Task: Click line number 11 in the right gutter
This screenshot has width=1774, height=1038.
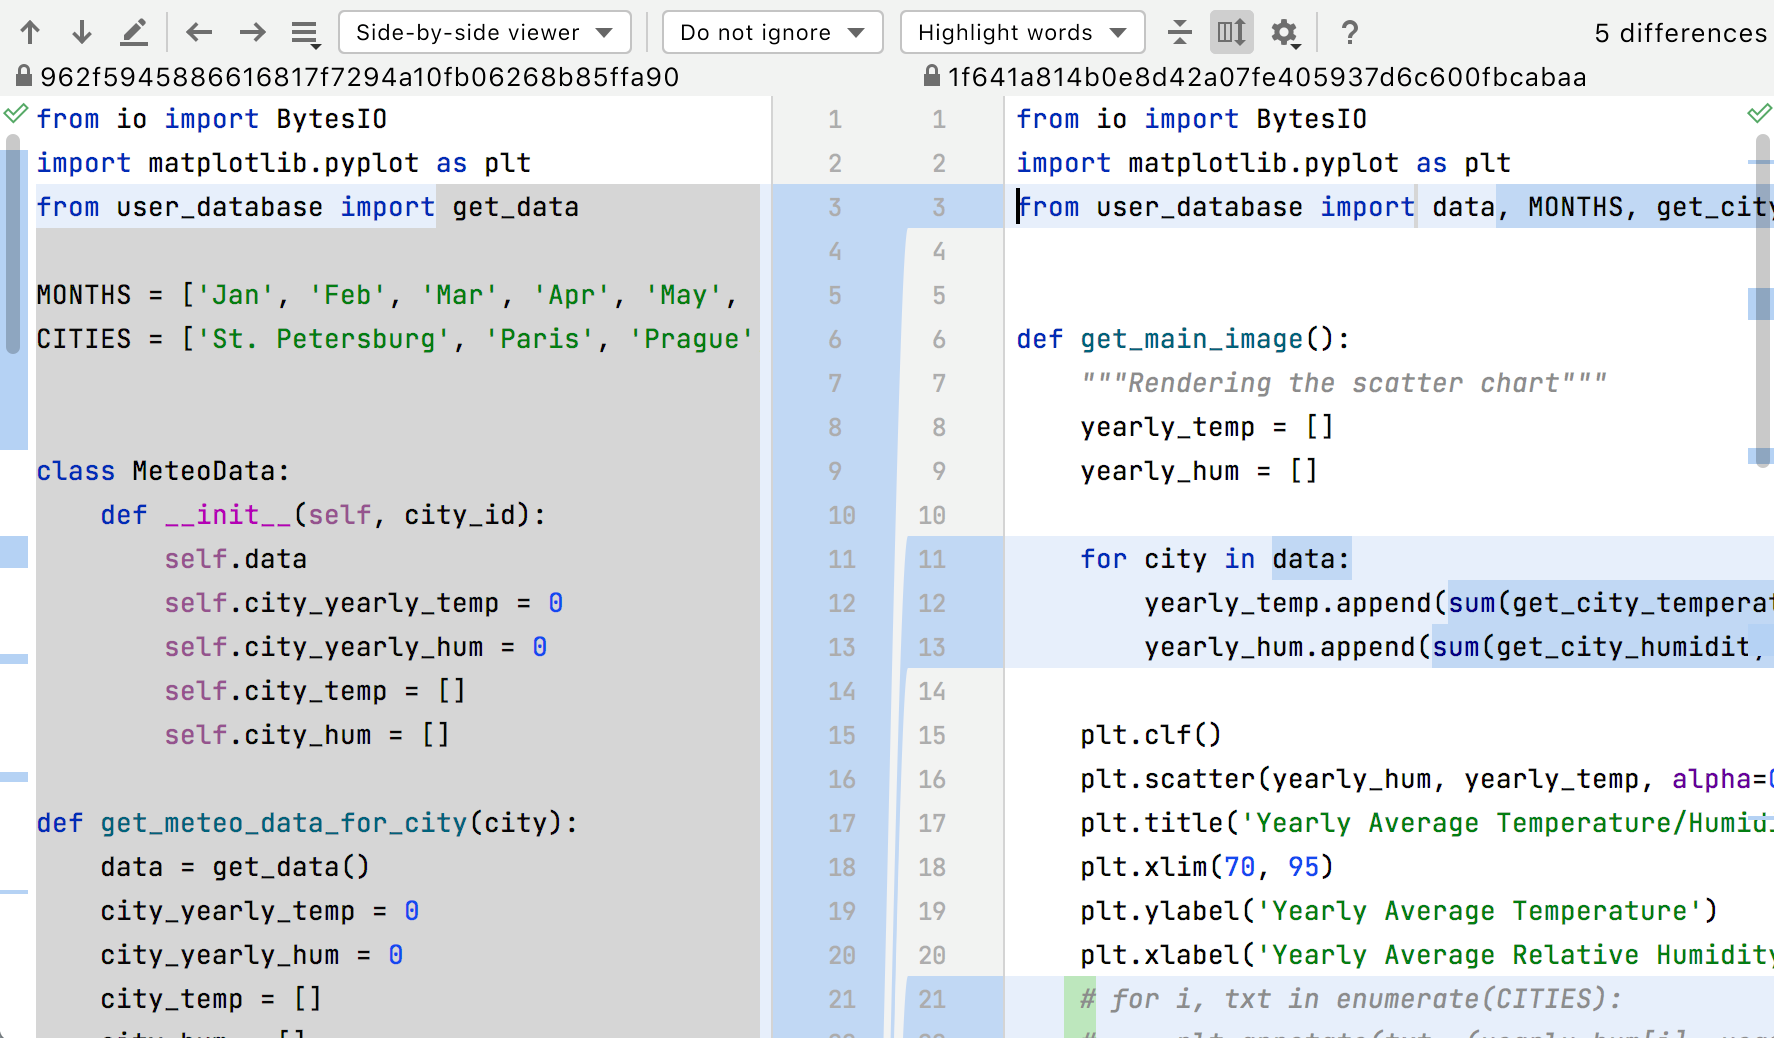Action: pyautogui.click(x=931, y=559)
